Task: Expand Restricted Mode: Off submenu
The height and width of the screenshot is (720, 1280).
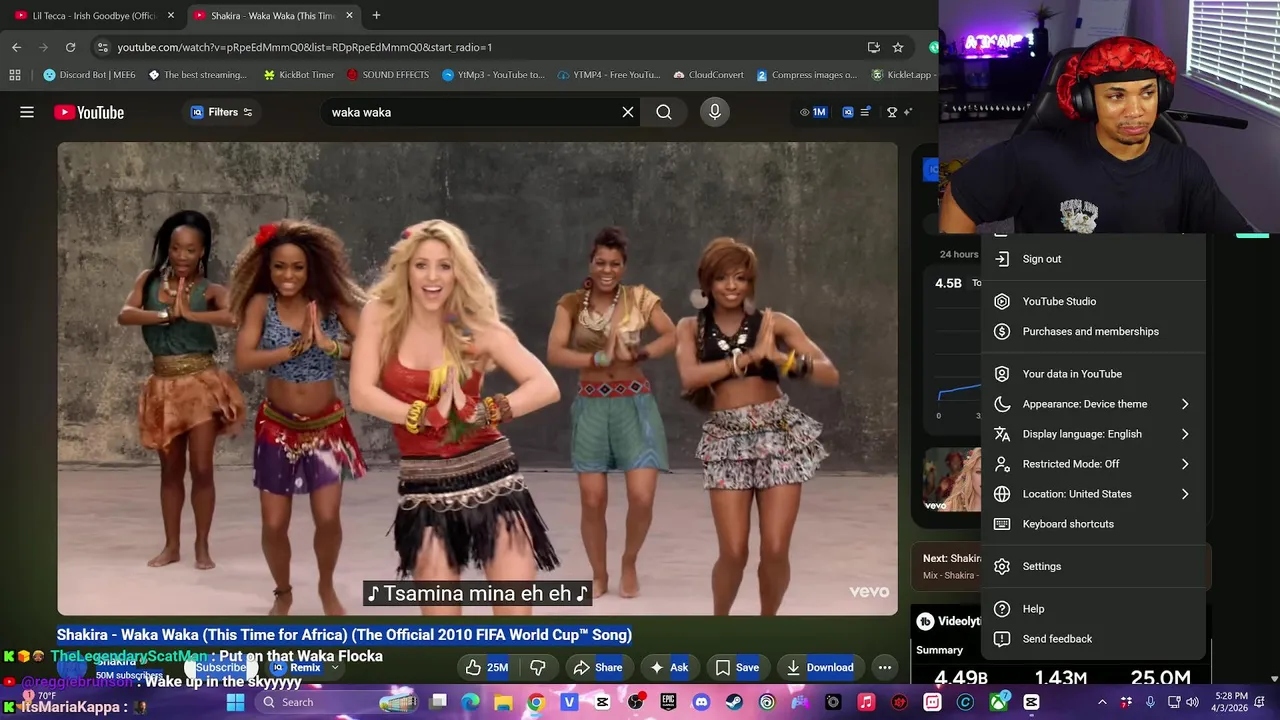Action: click(1093, 464)
